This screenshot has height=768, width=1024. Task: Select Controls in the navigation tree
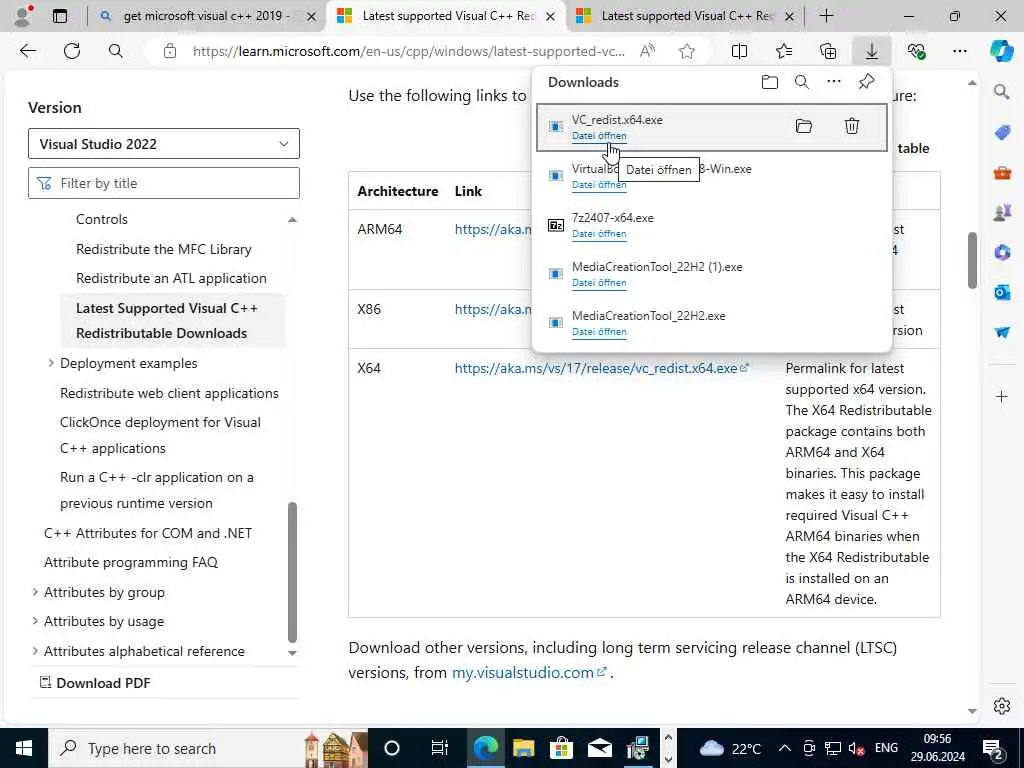tap(101, 219)
